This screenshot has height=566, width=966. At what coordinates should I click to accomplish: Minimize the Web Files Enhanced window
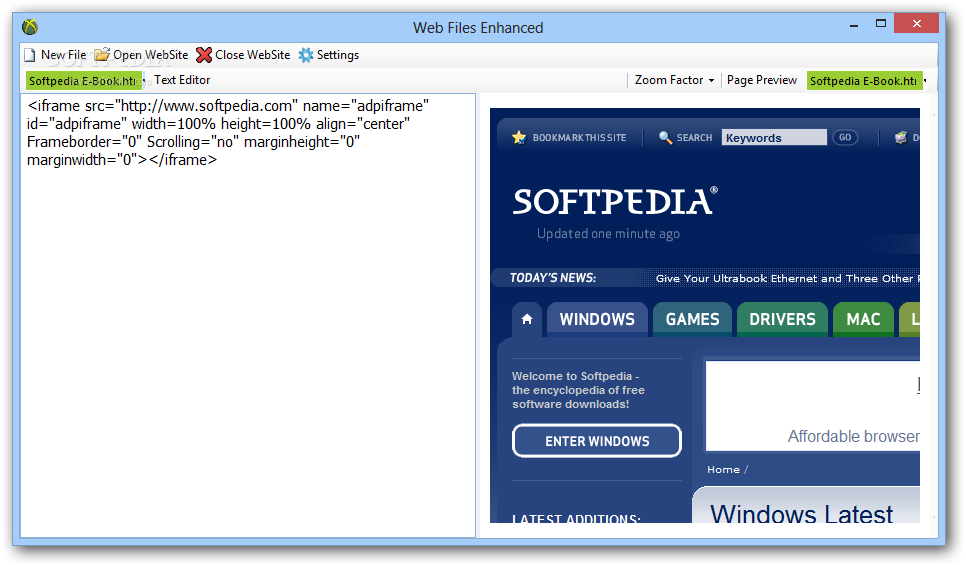click(x=854, y=25)
